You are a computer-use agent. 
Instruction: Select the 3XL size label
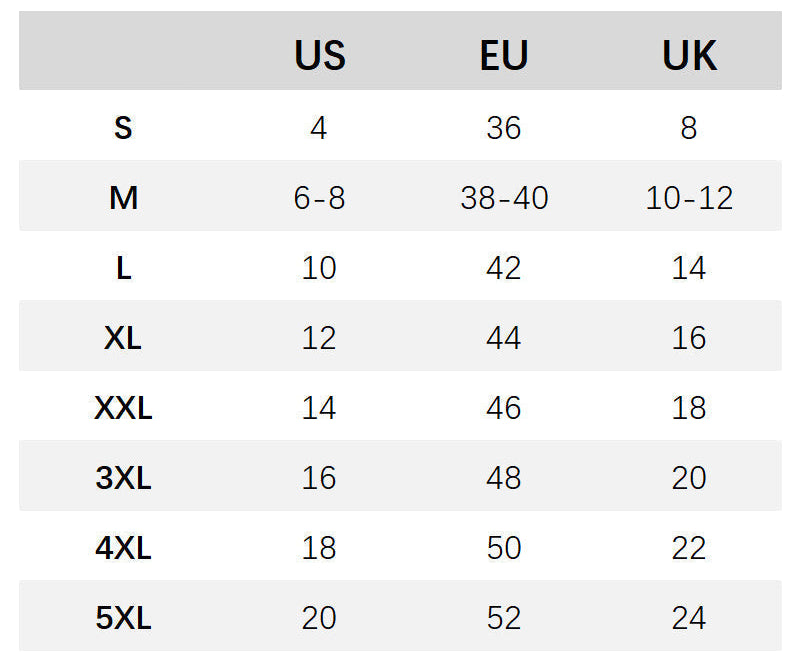pyautogui.click(x=123, y=478)
